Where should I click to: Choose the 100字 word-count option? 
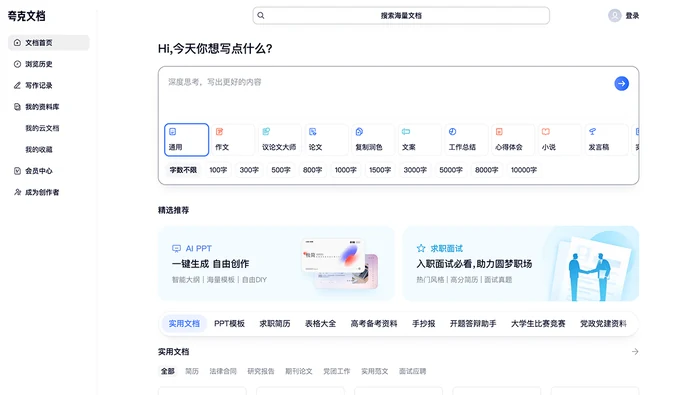[x=218, y=170]
